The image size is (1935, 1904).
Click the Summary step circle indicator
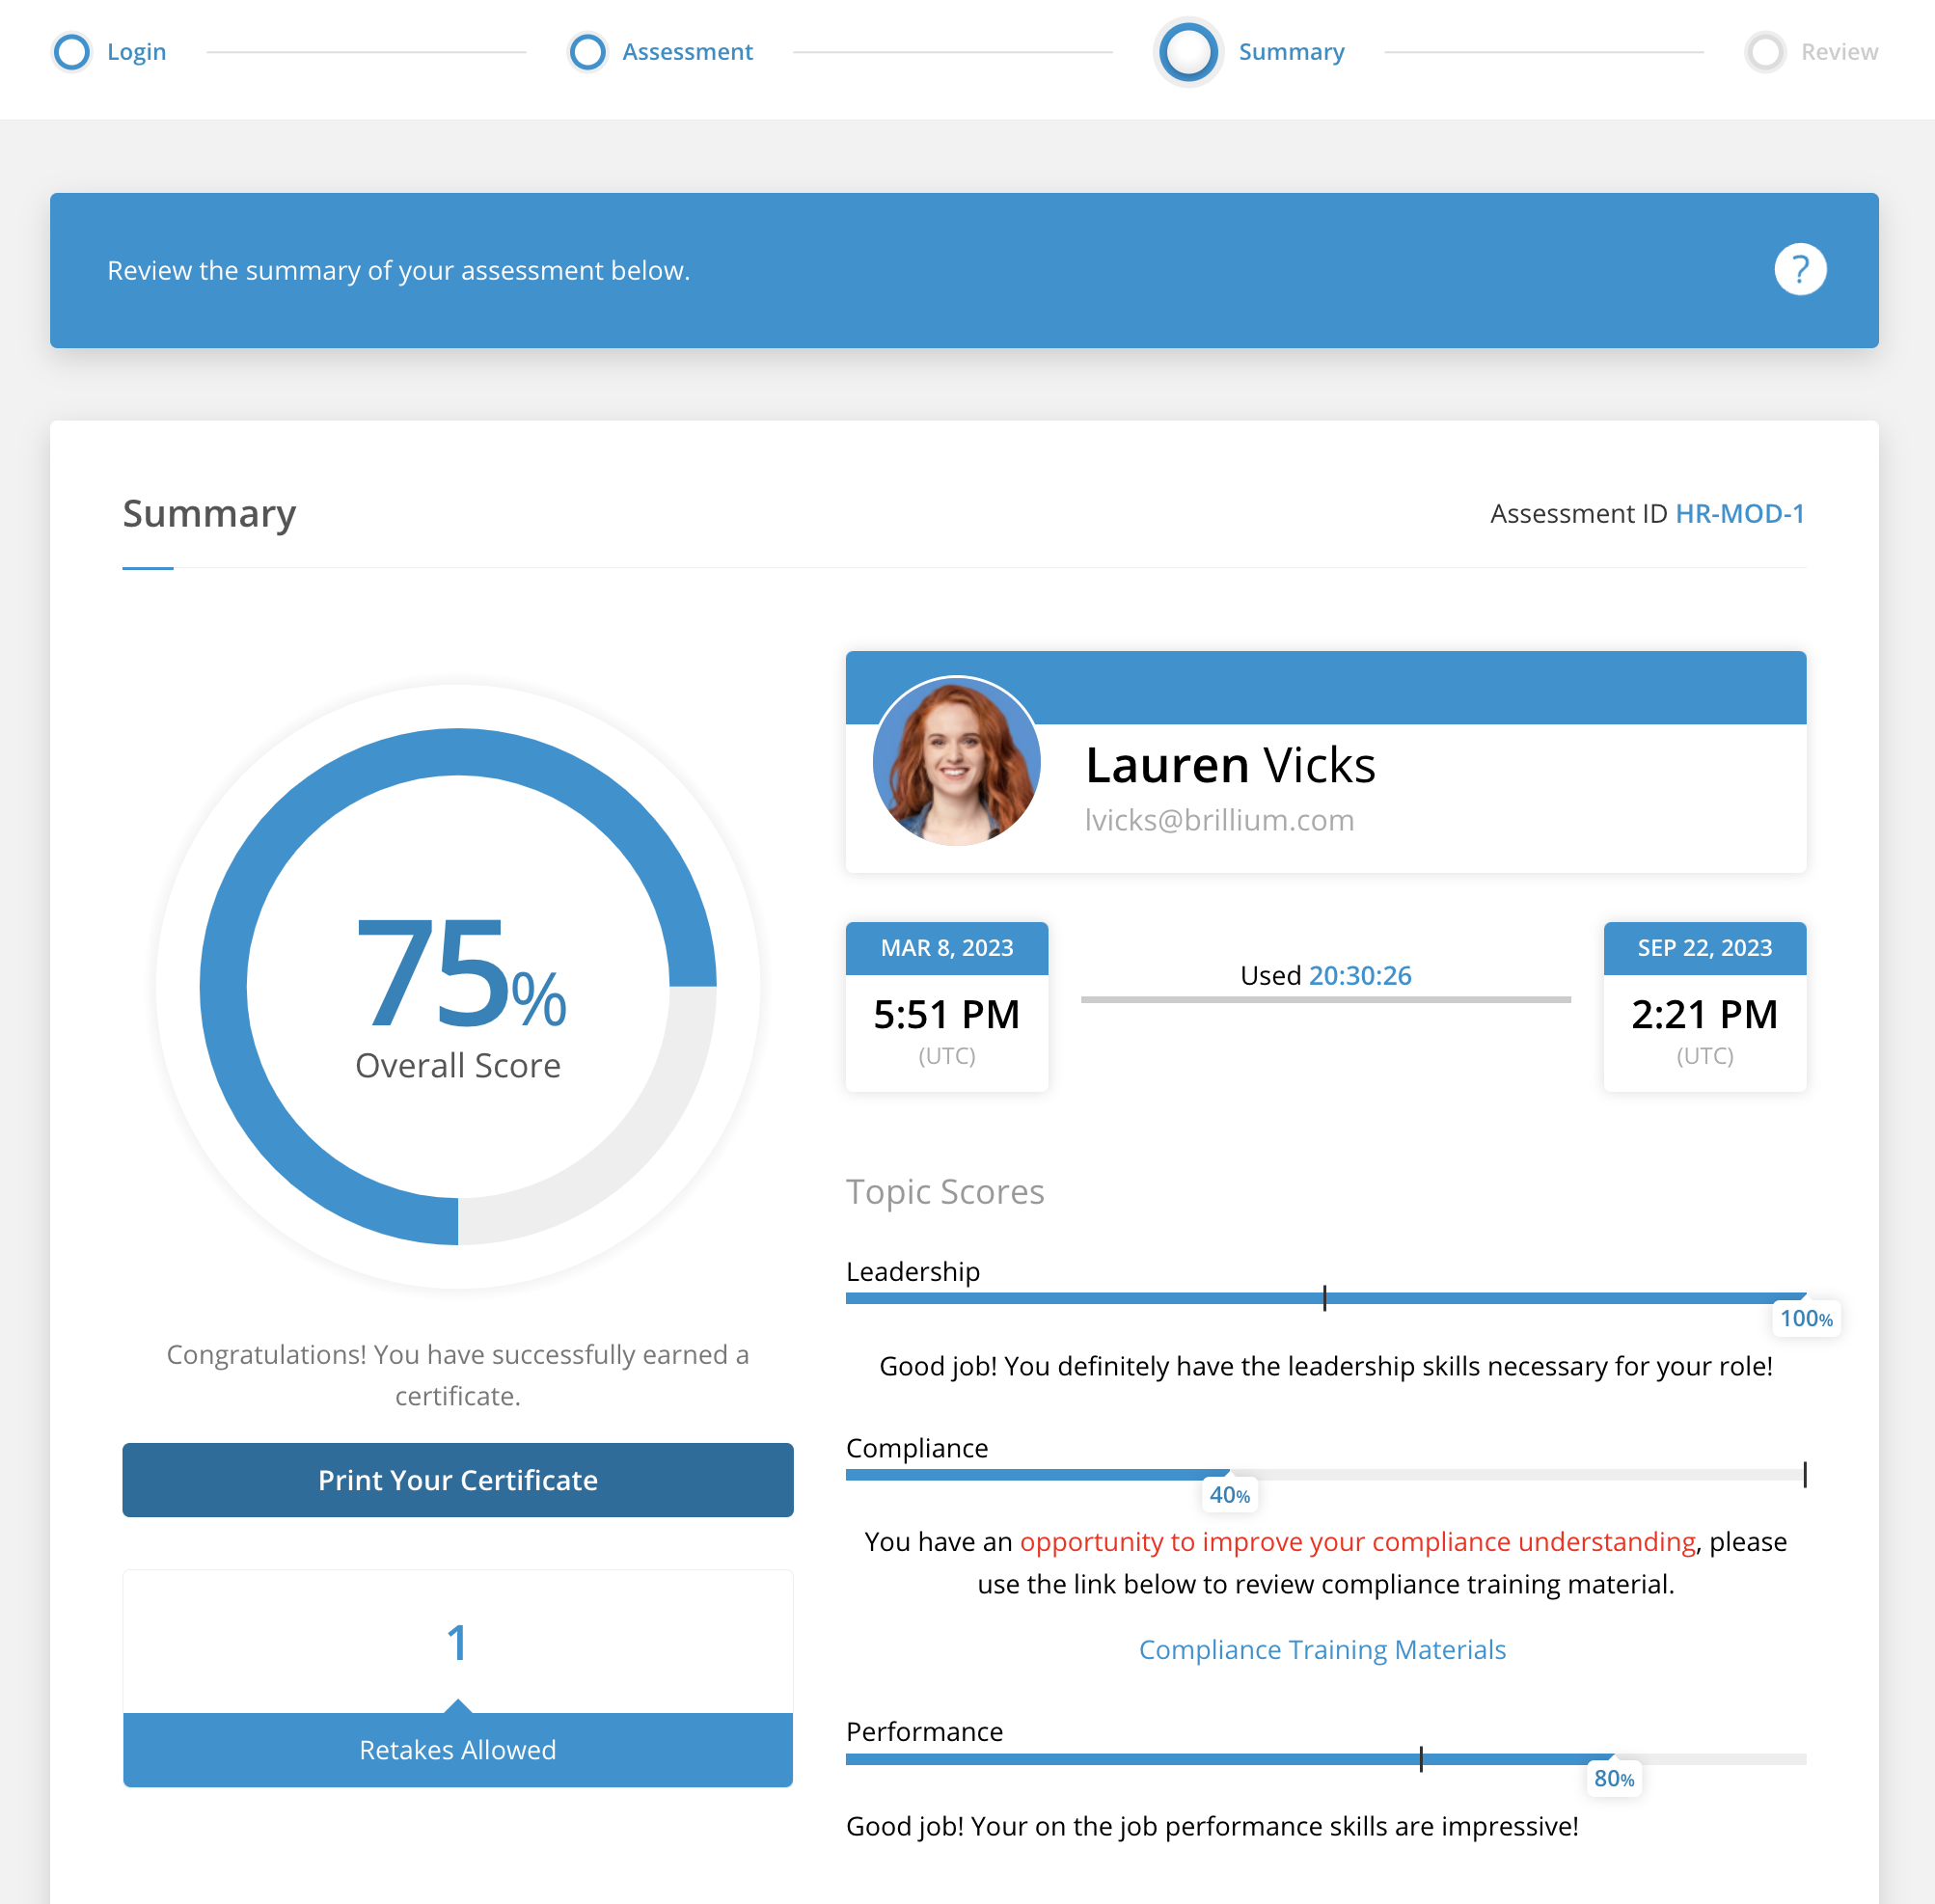[x=1188, y=53]
